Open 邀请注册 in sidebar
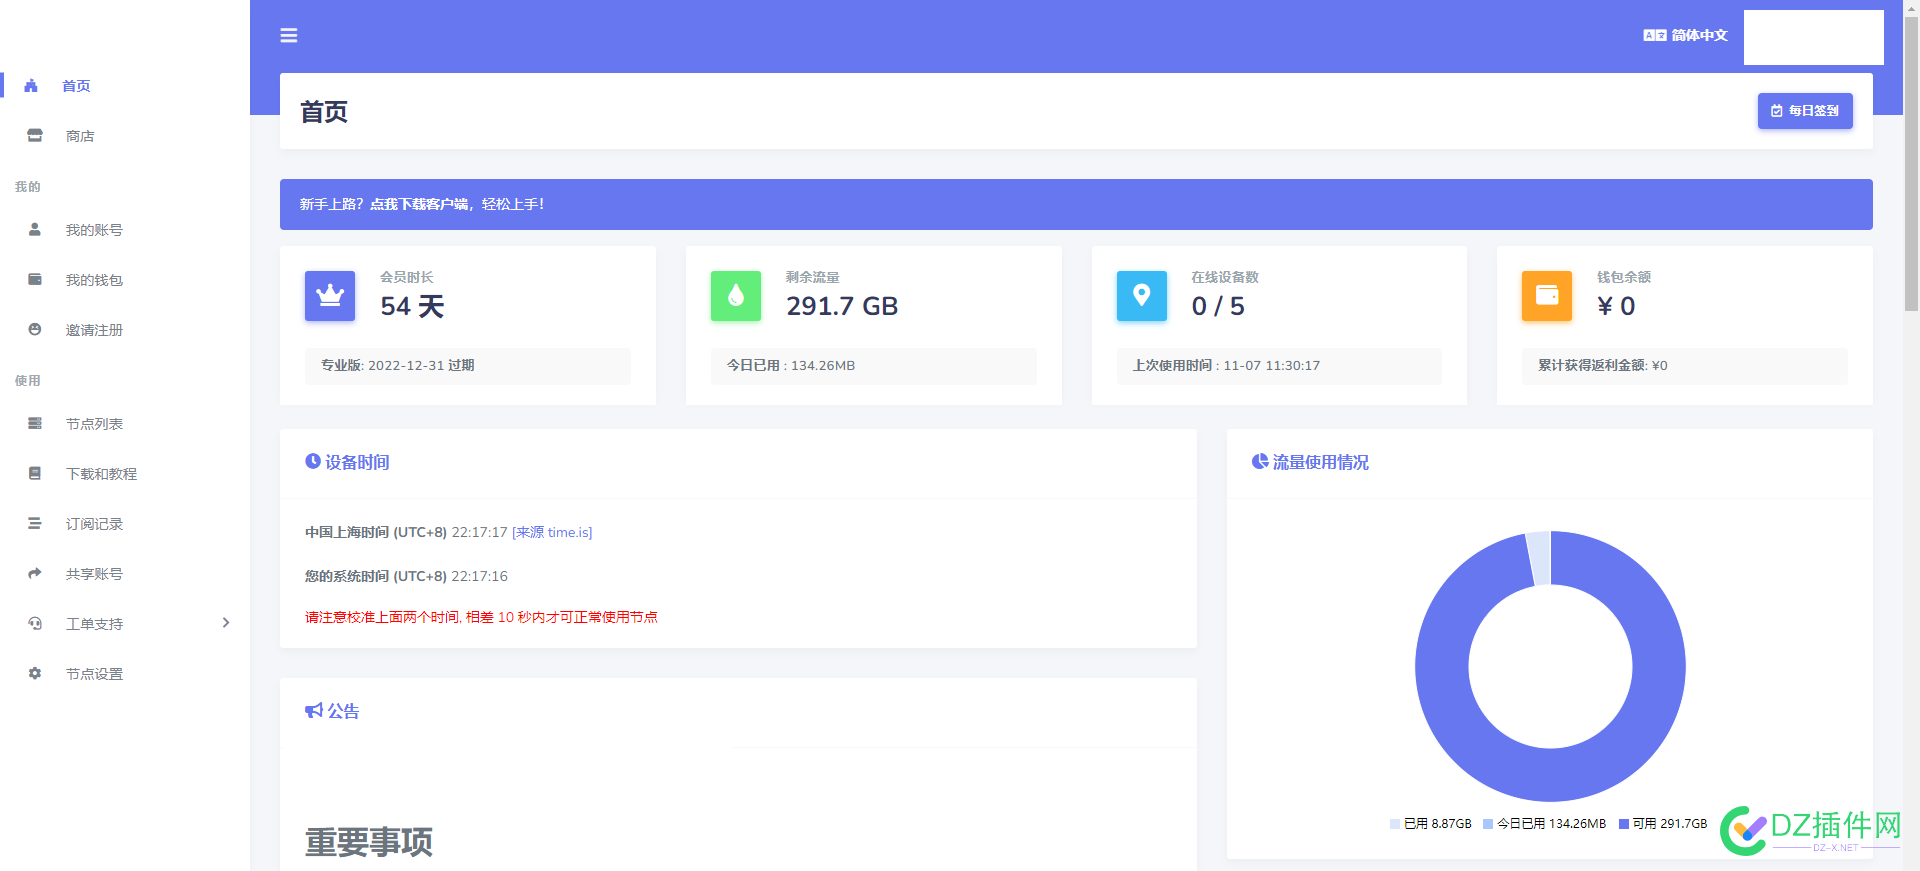The image size is (1920, 871). [94, 330]
